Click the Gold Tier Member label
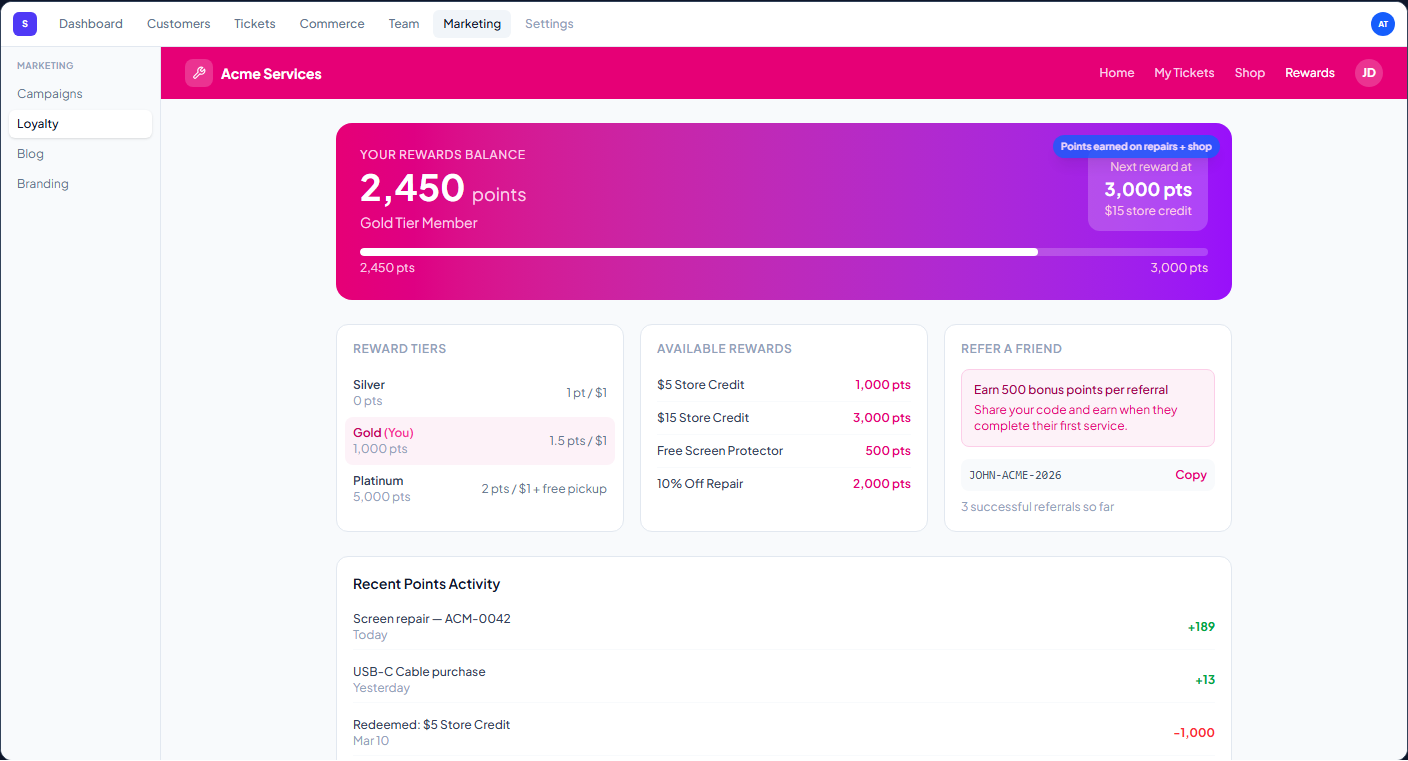Image resolution: width=1408 pixels, height=761 pixels. (x=419, y=223)
